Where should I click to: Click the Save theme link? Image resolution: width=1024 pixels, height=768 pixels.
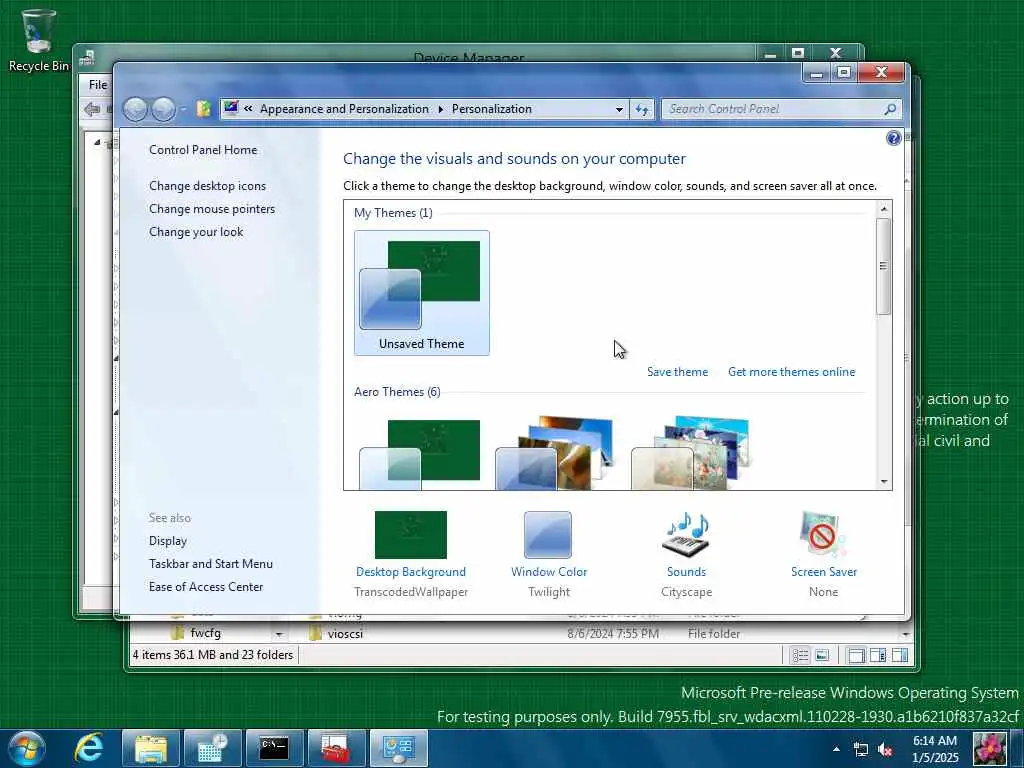[677, 372]
